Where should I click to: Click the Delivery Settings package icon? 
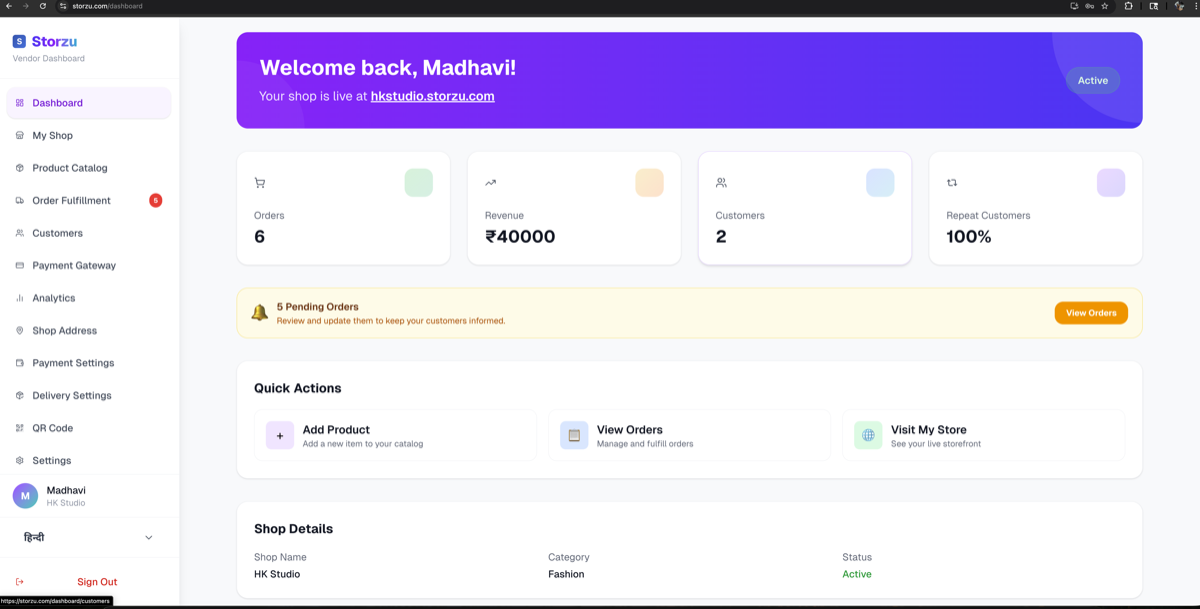pos(20,395)
